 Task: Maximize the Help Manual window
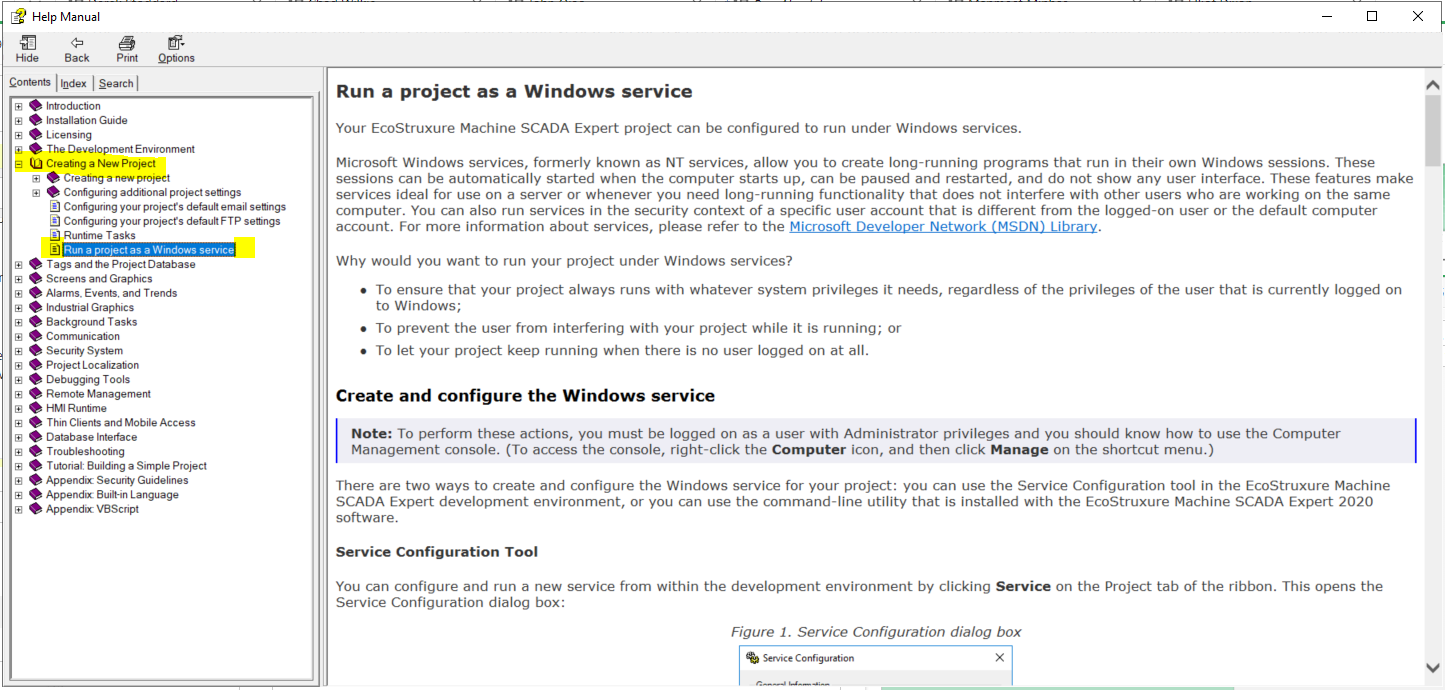click(x=1372, y=16)
